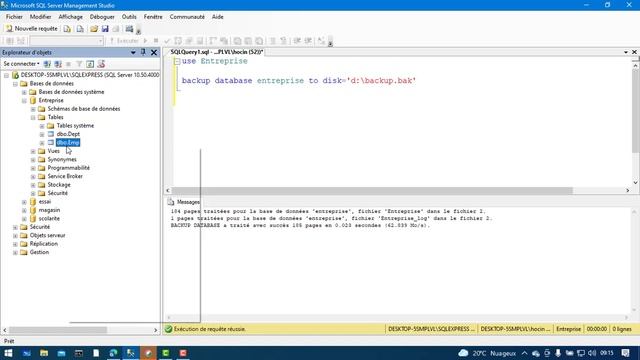640x360 pixels.
Task: Open File Explorer from the taskbar
Action: coord(44,353)
